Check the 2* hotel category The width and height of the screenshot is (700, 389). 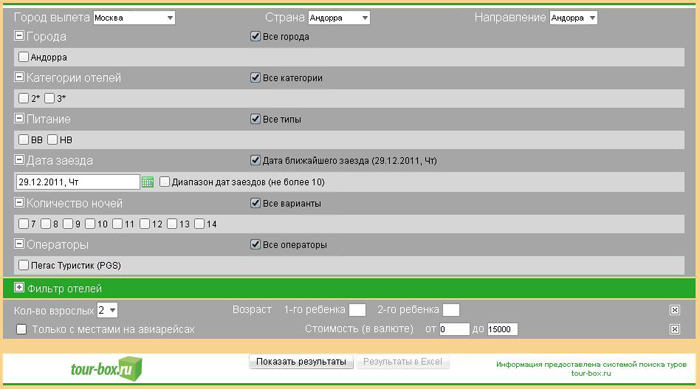coord(23,98)
